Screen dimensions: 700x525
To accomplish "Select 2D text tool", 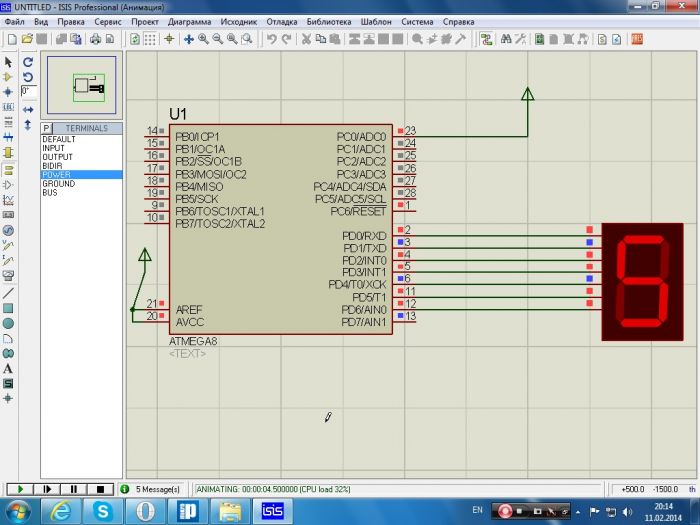I will click(8, 369).
